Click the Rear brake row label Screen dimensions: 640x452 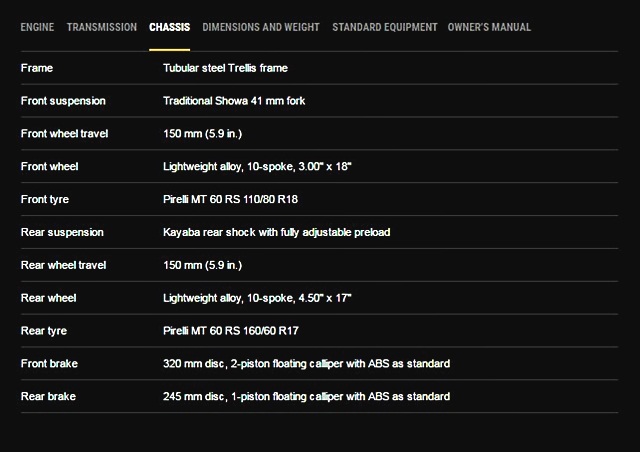coord(48,396)
